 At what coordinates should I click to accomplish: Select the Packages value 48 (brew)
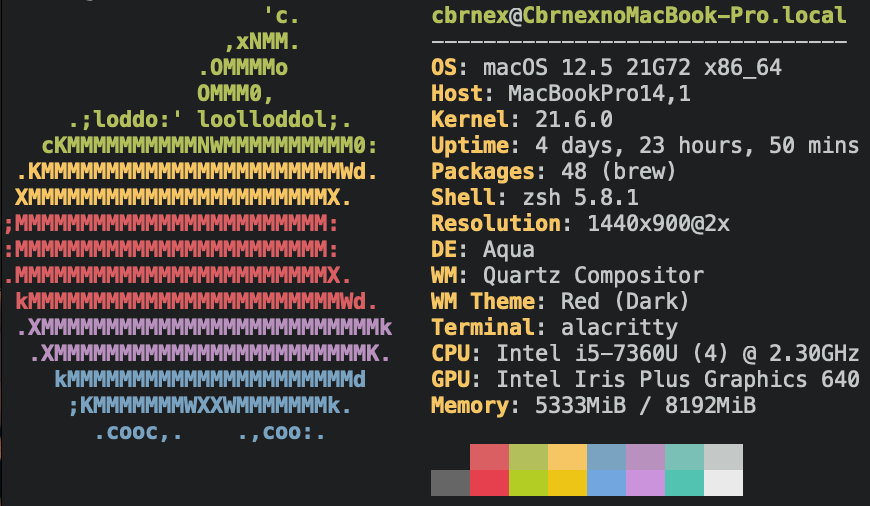point(619,171)
